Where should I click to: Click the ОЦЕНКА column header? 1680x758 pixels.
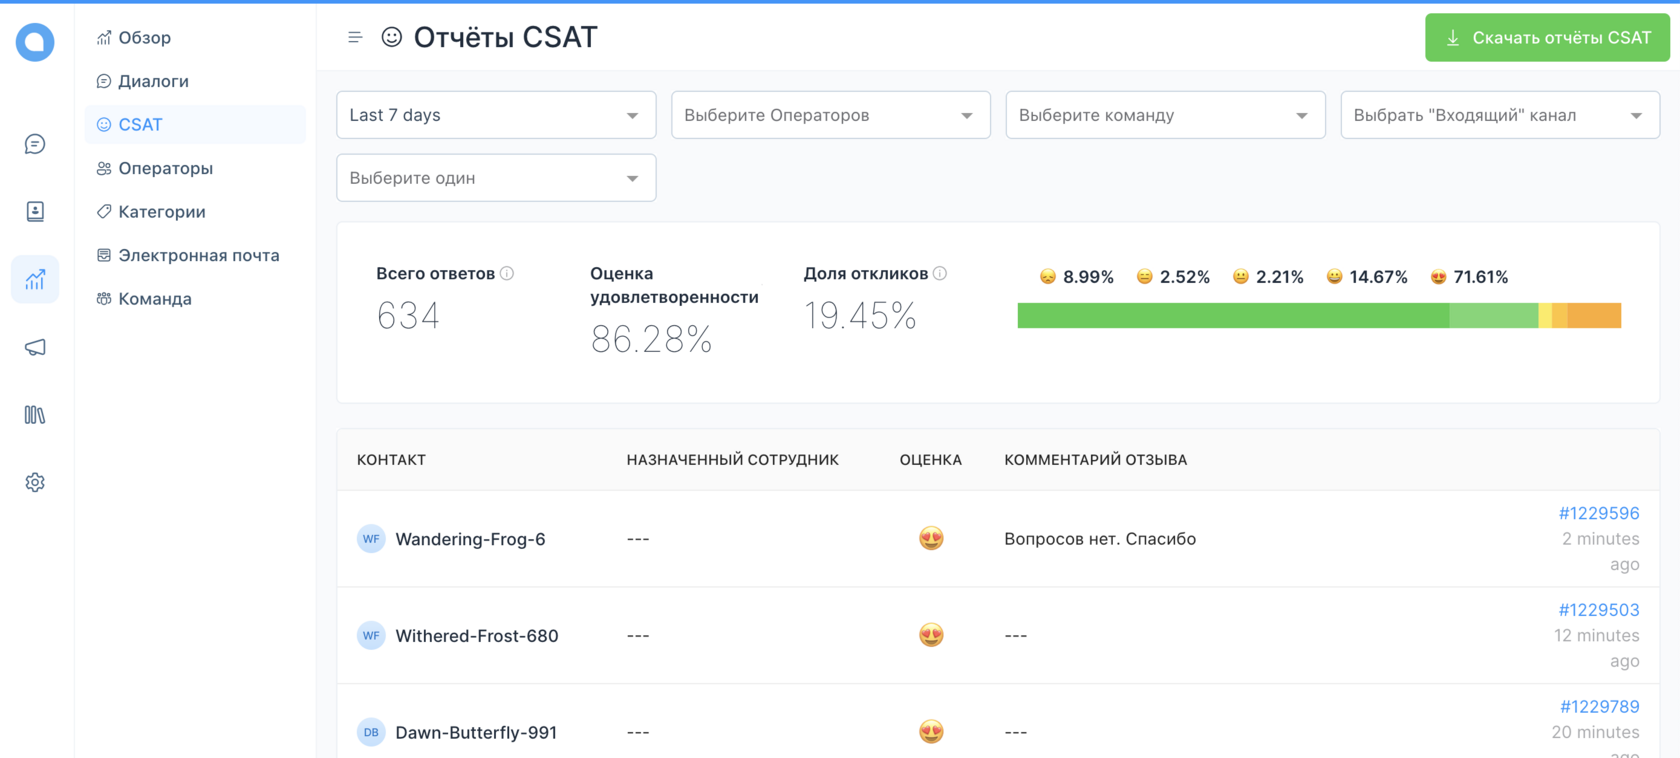click(931, 460)
